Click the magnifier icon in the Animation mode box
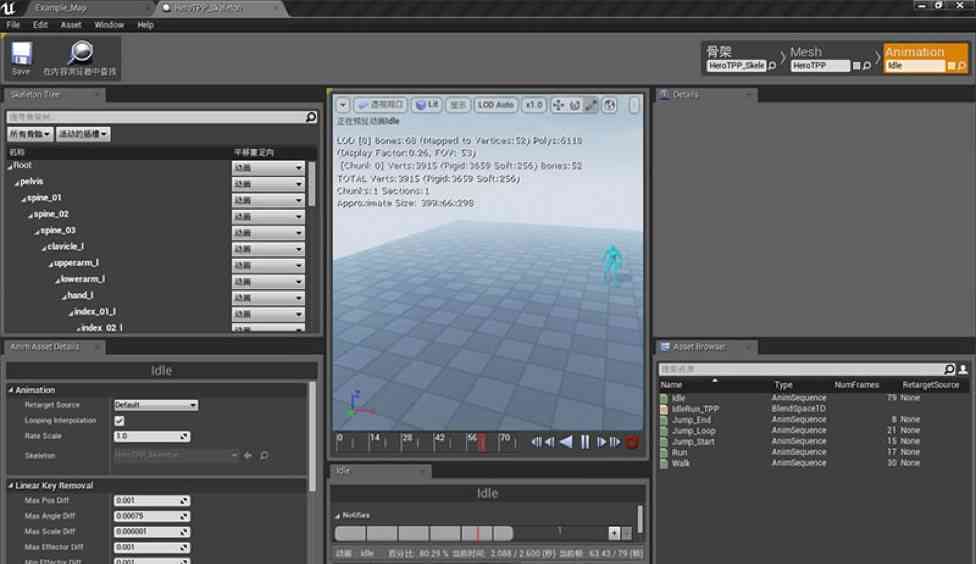This screenshot has width=976, height=564. (961, 65)
